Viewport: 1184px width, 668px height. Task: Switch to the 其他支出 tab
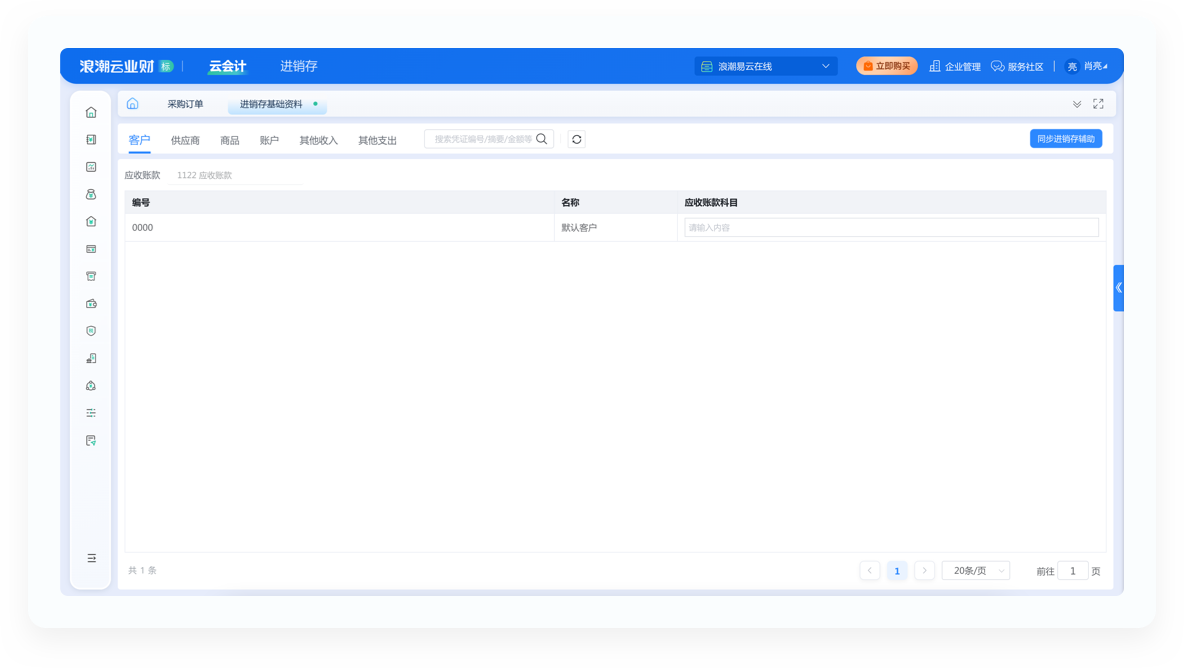pyautogui.click(x=378, y=140)
